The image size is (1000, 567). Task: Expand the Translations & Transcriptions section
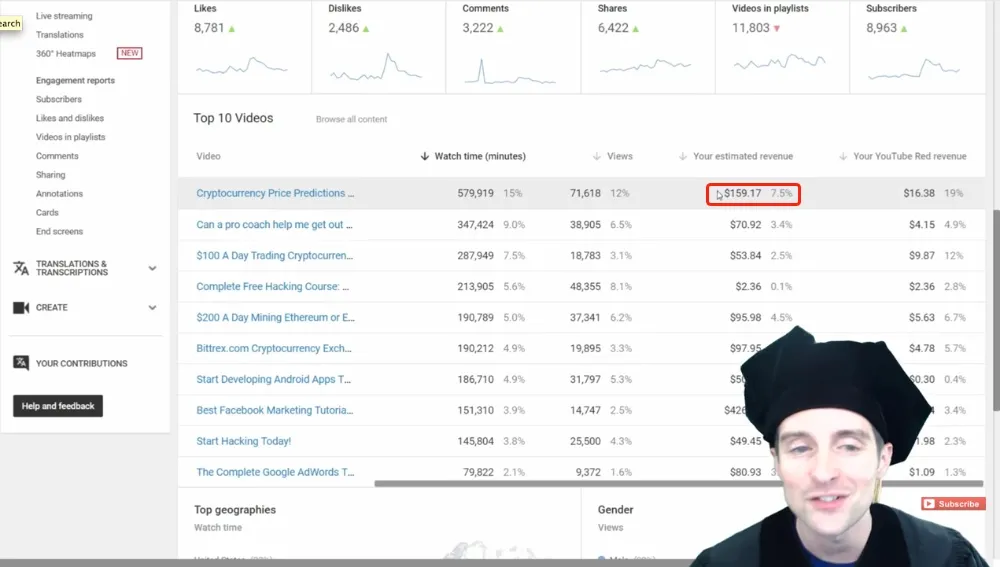152,269
